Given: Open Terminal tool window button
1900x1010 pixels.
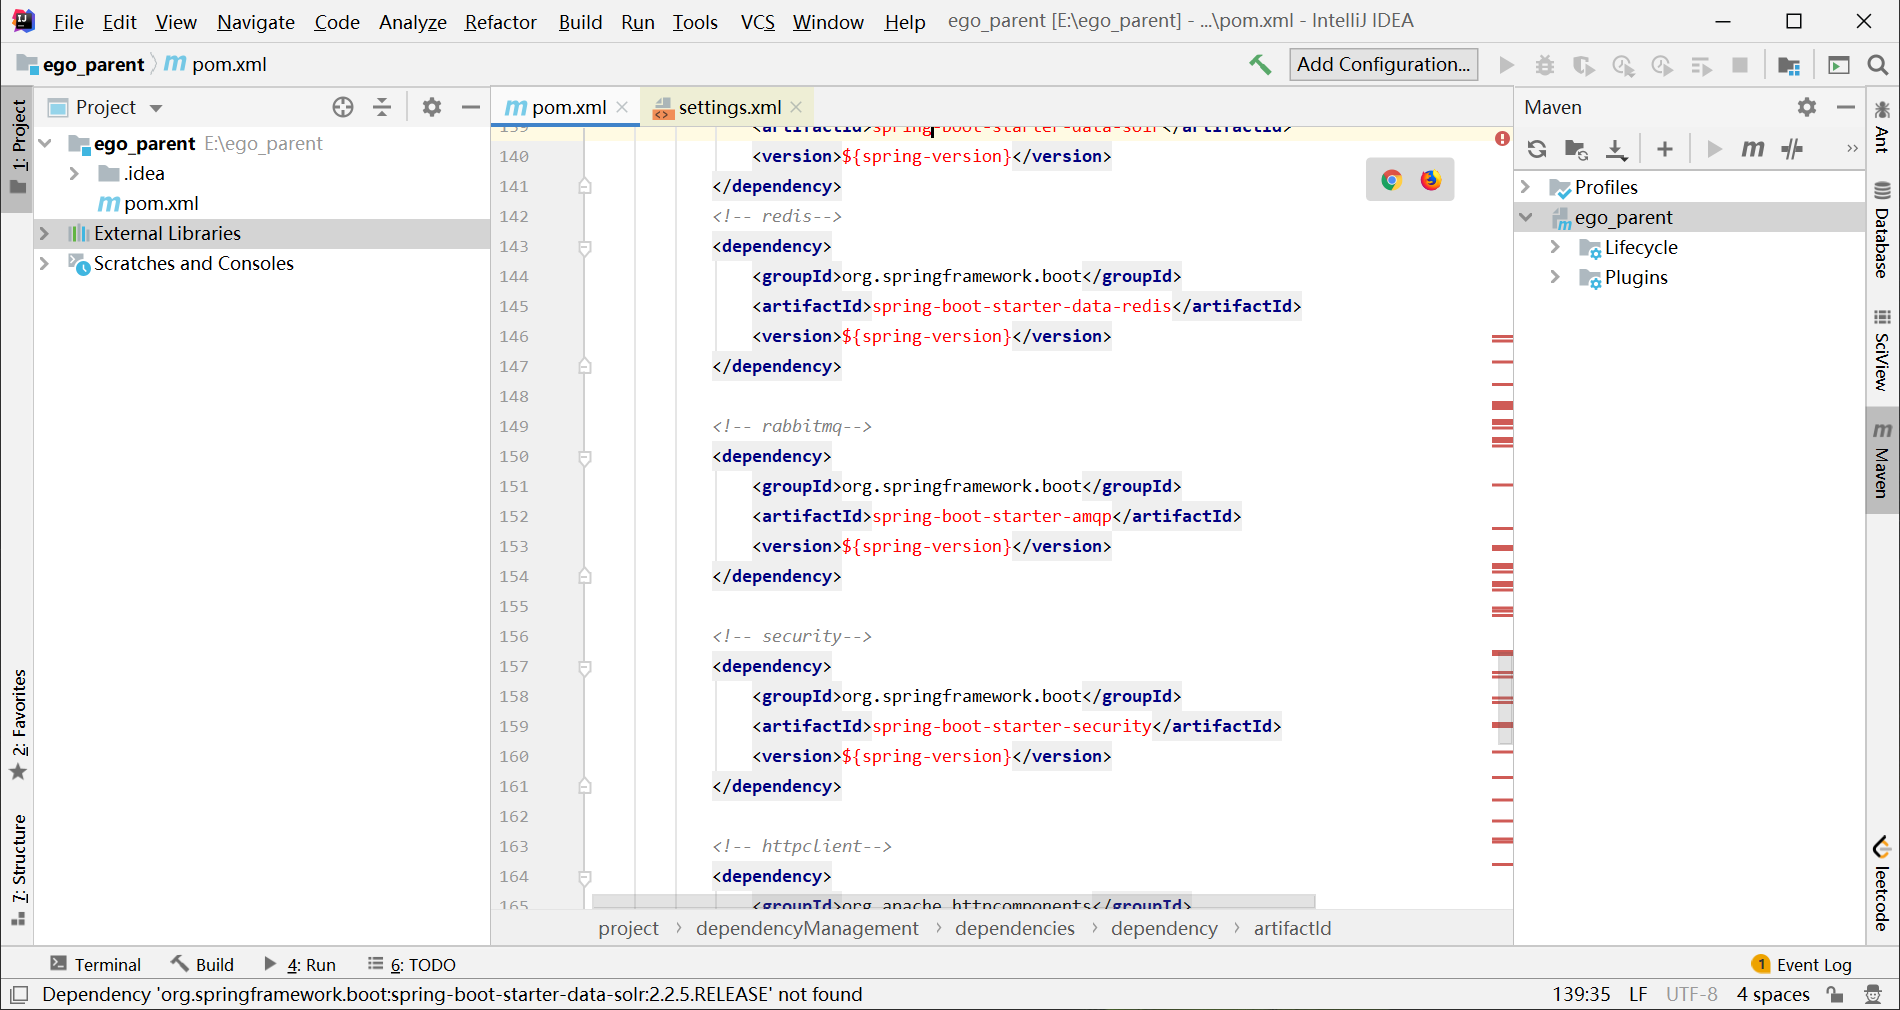Looking at the screenshot, I should [96, 964].
